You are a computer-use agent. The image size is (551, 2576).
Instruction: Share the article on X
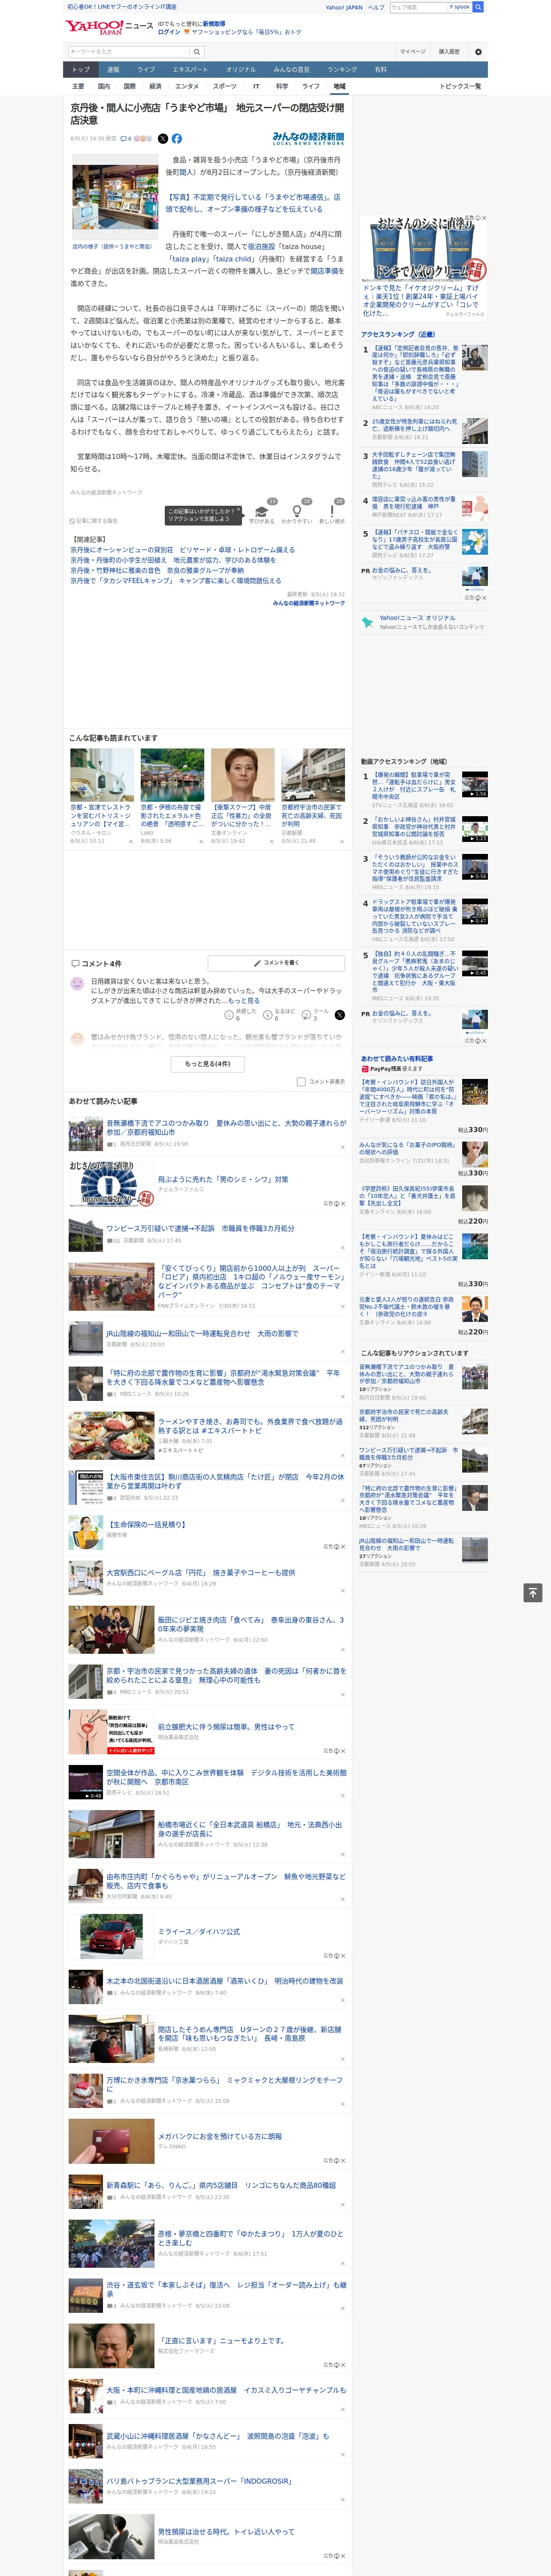point(163,139)
